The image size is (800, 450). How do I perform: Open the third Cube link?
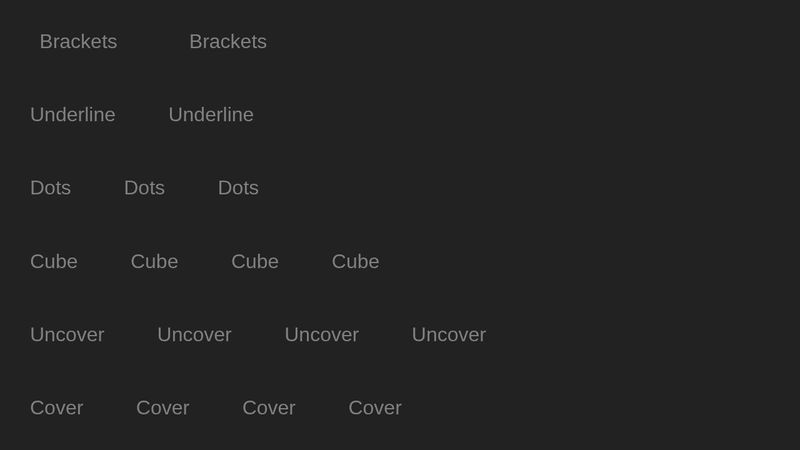pos(255,262)
